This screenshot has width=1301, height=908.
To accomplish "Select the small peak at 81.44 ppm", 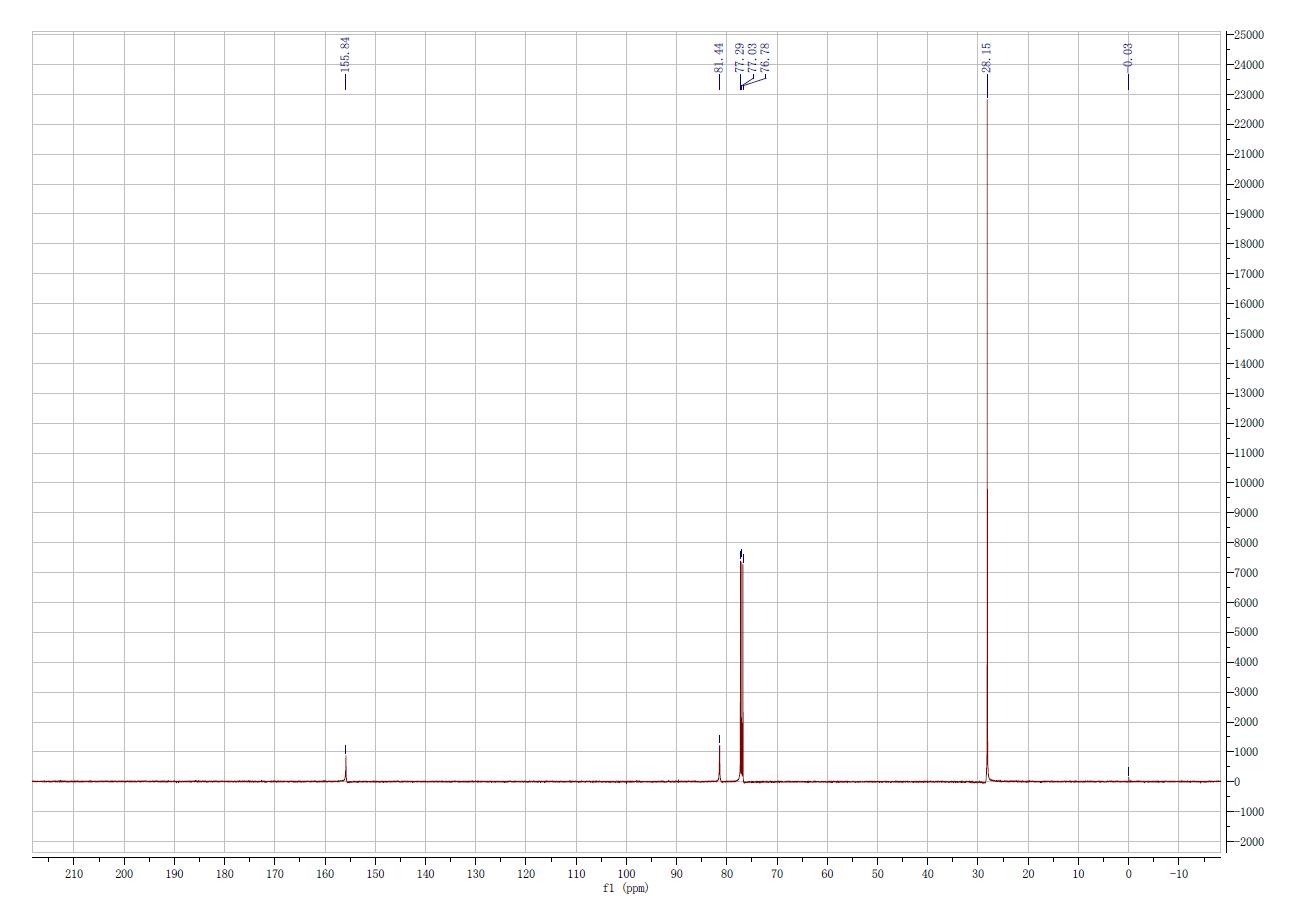I will click(719, 762).
